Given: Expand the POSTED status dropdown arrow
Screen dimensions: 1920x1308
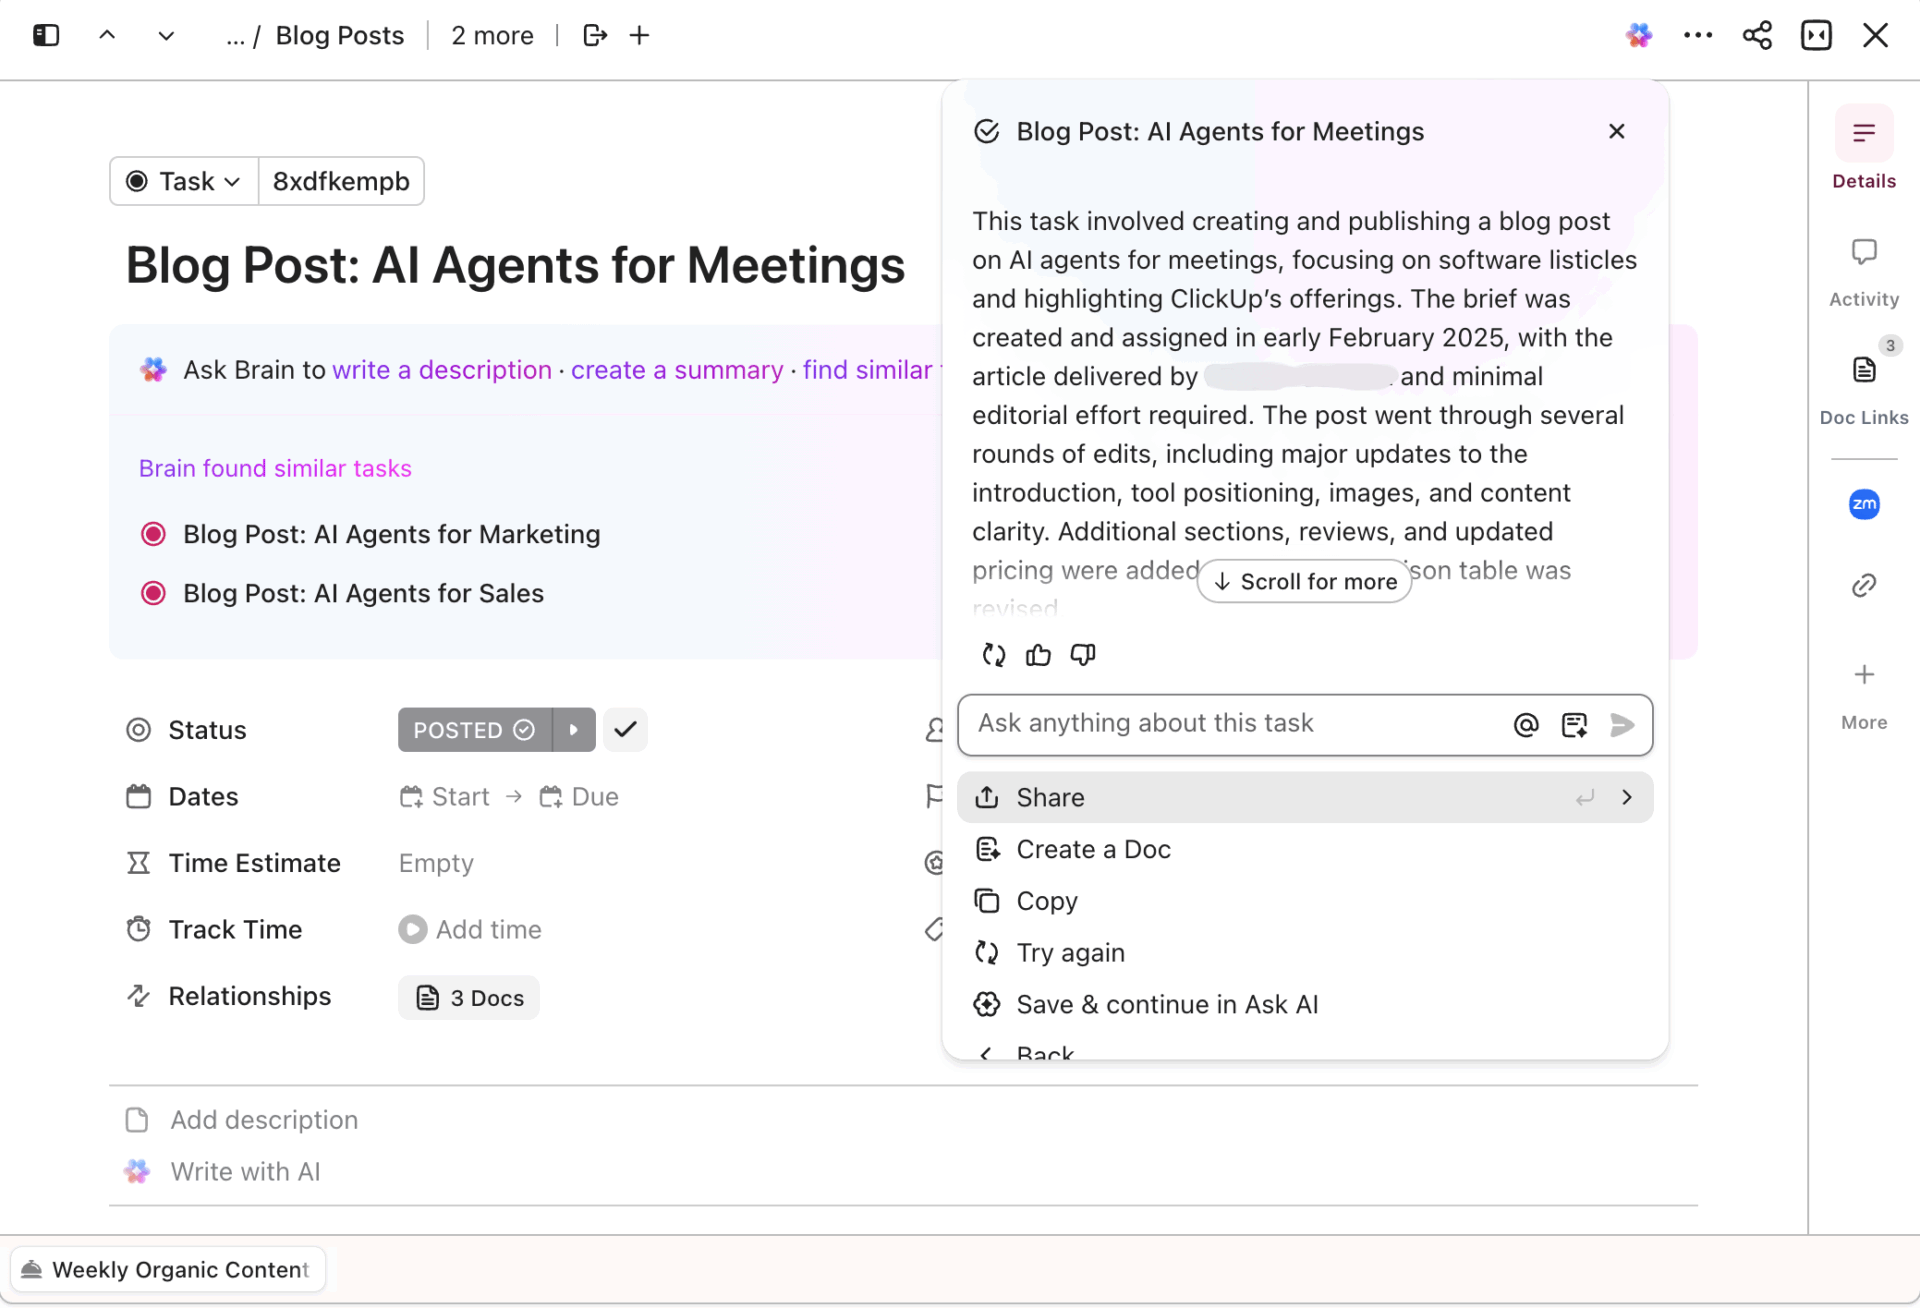Looking at the screenshot, I should click(x=574, y=729).
